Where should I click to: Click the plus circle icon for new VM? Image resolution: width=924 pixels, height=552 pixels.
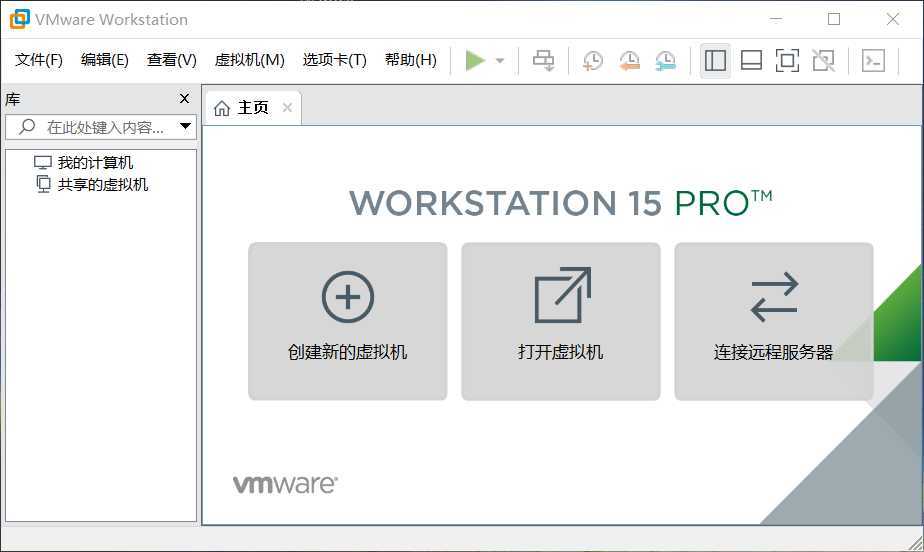[x=348, y=297]
